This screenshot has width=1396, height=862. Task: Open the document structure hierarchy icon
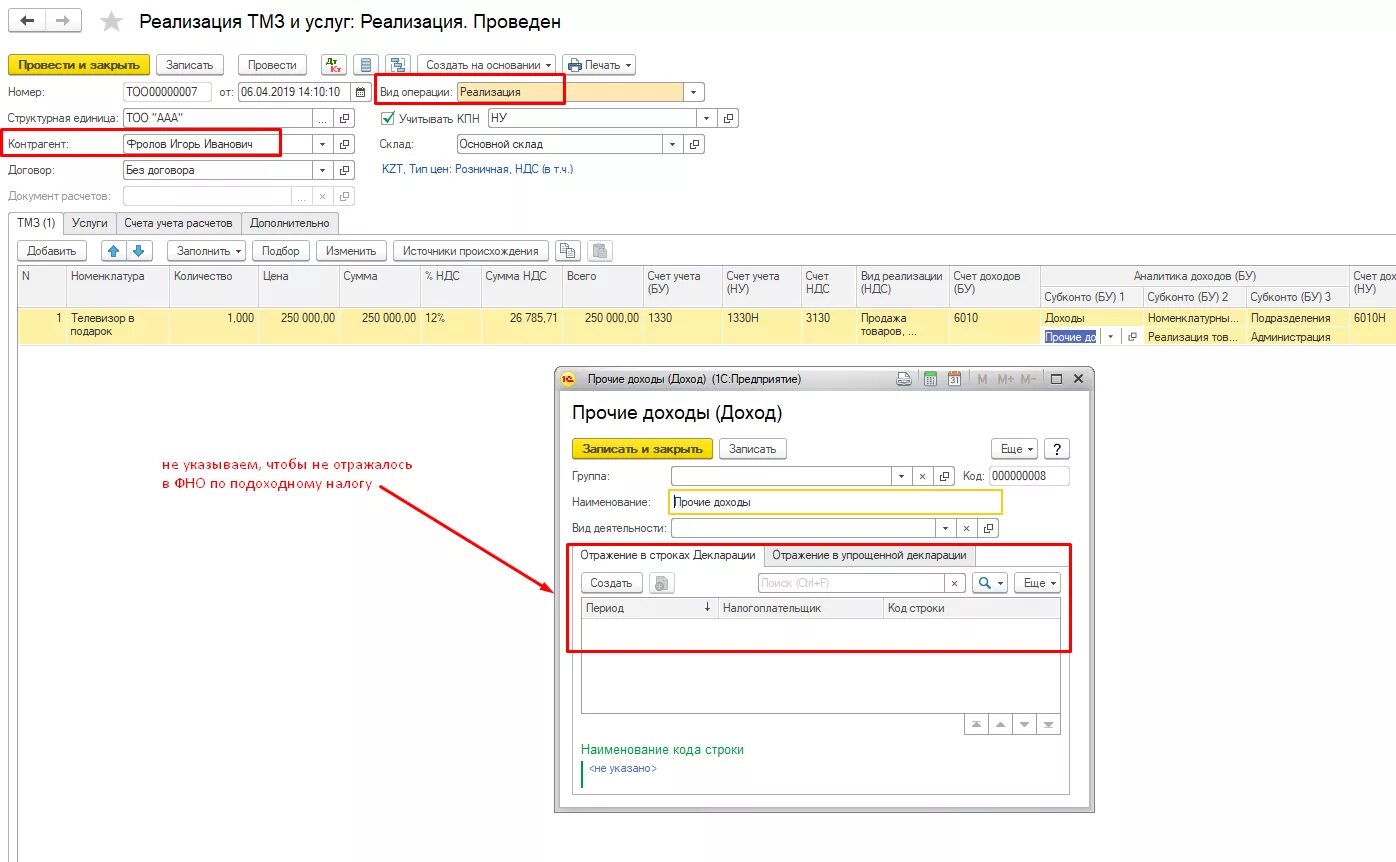pyautogui.click(x=398, y=65)
